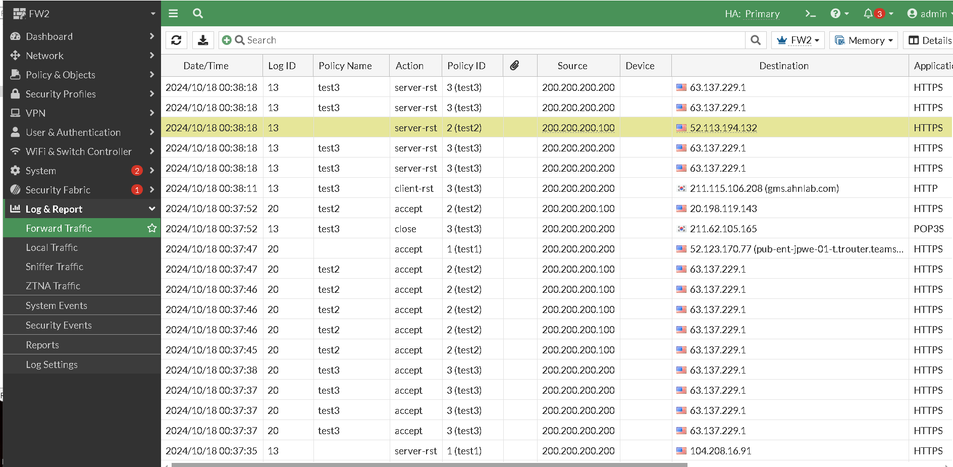
Task: Expand the Security Profiles chevron
Action: pyautogui.click(x=151, y=94)
